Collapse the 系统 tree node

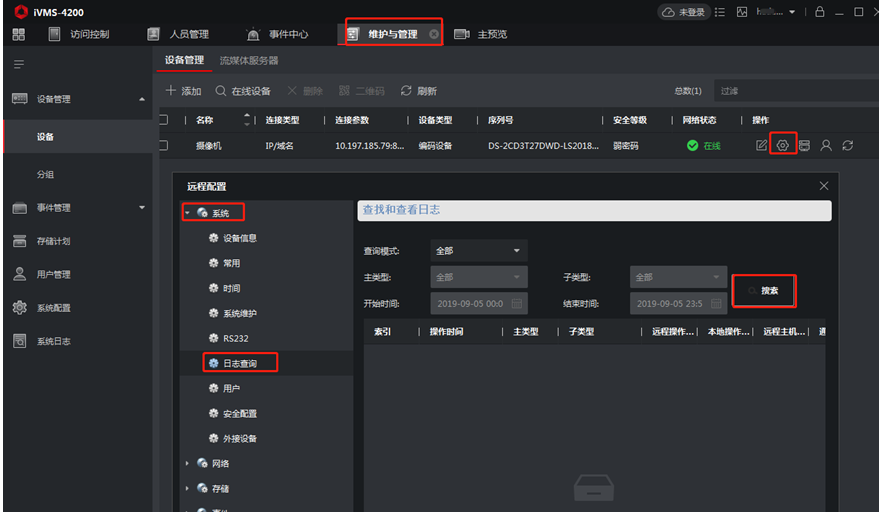click(187, 213)
